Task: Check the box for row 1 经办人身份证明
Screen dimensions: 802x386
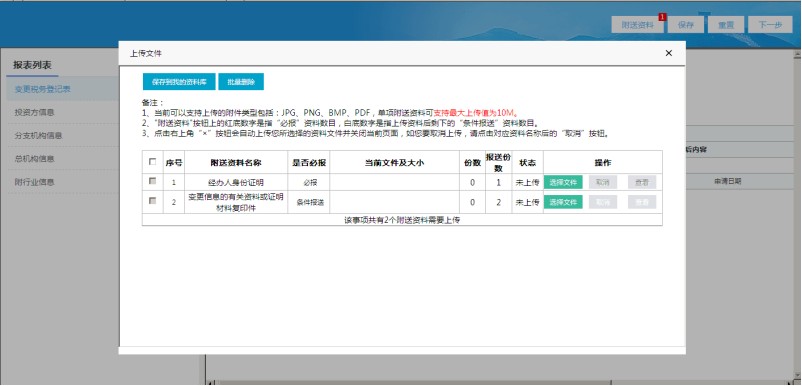Action: click(x=152, y=181)
